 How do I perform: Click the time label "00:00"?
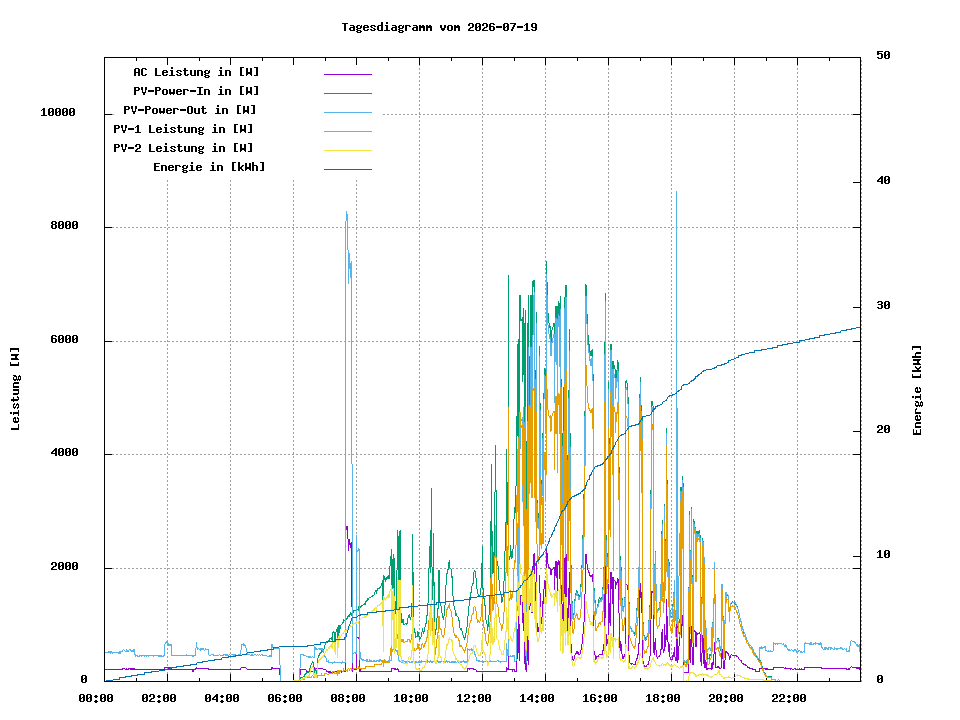(96, 699)
